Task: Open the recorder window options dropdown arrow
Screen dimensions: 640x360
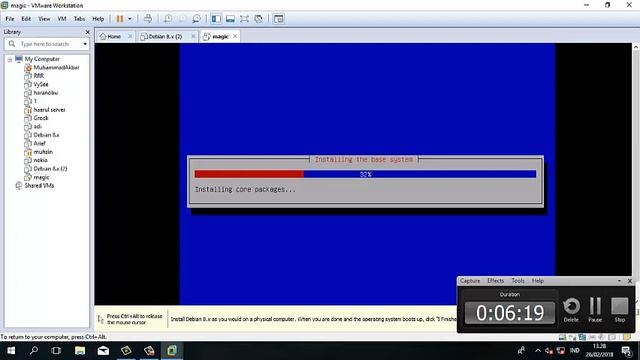Action: pyautogui.click(x=619, y=281)
